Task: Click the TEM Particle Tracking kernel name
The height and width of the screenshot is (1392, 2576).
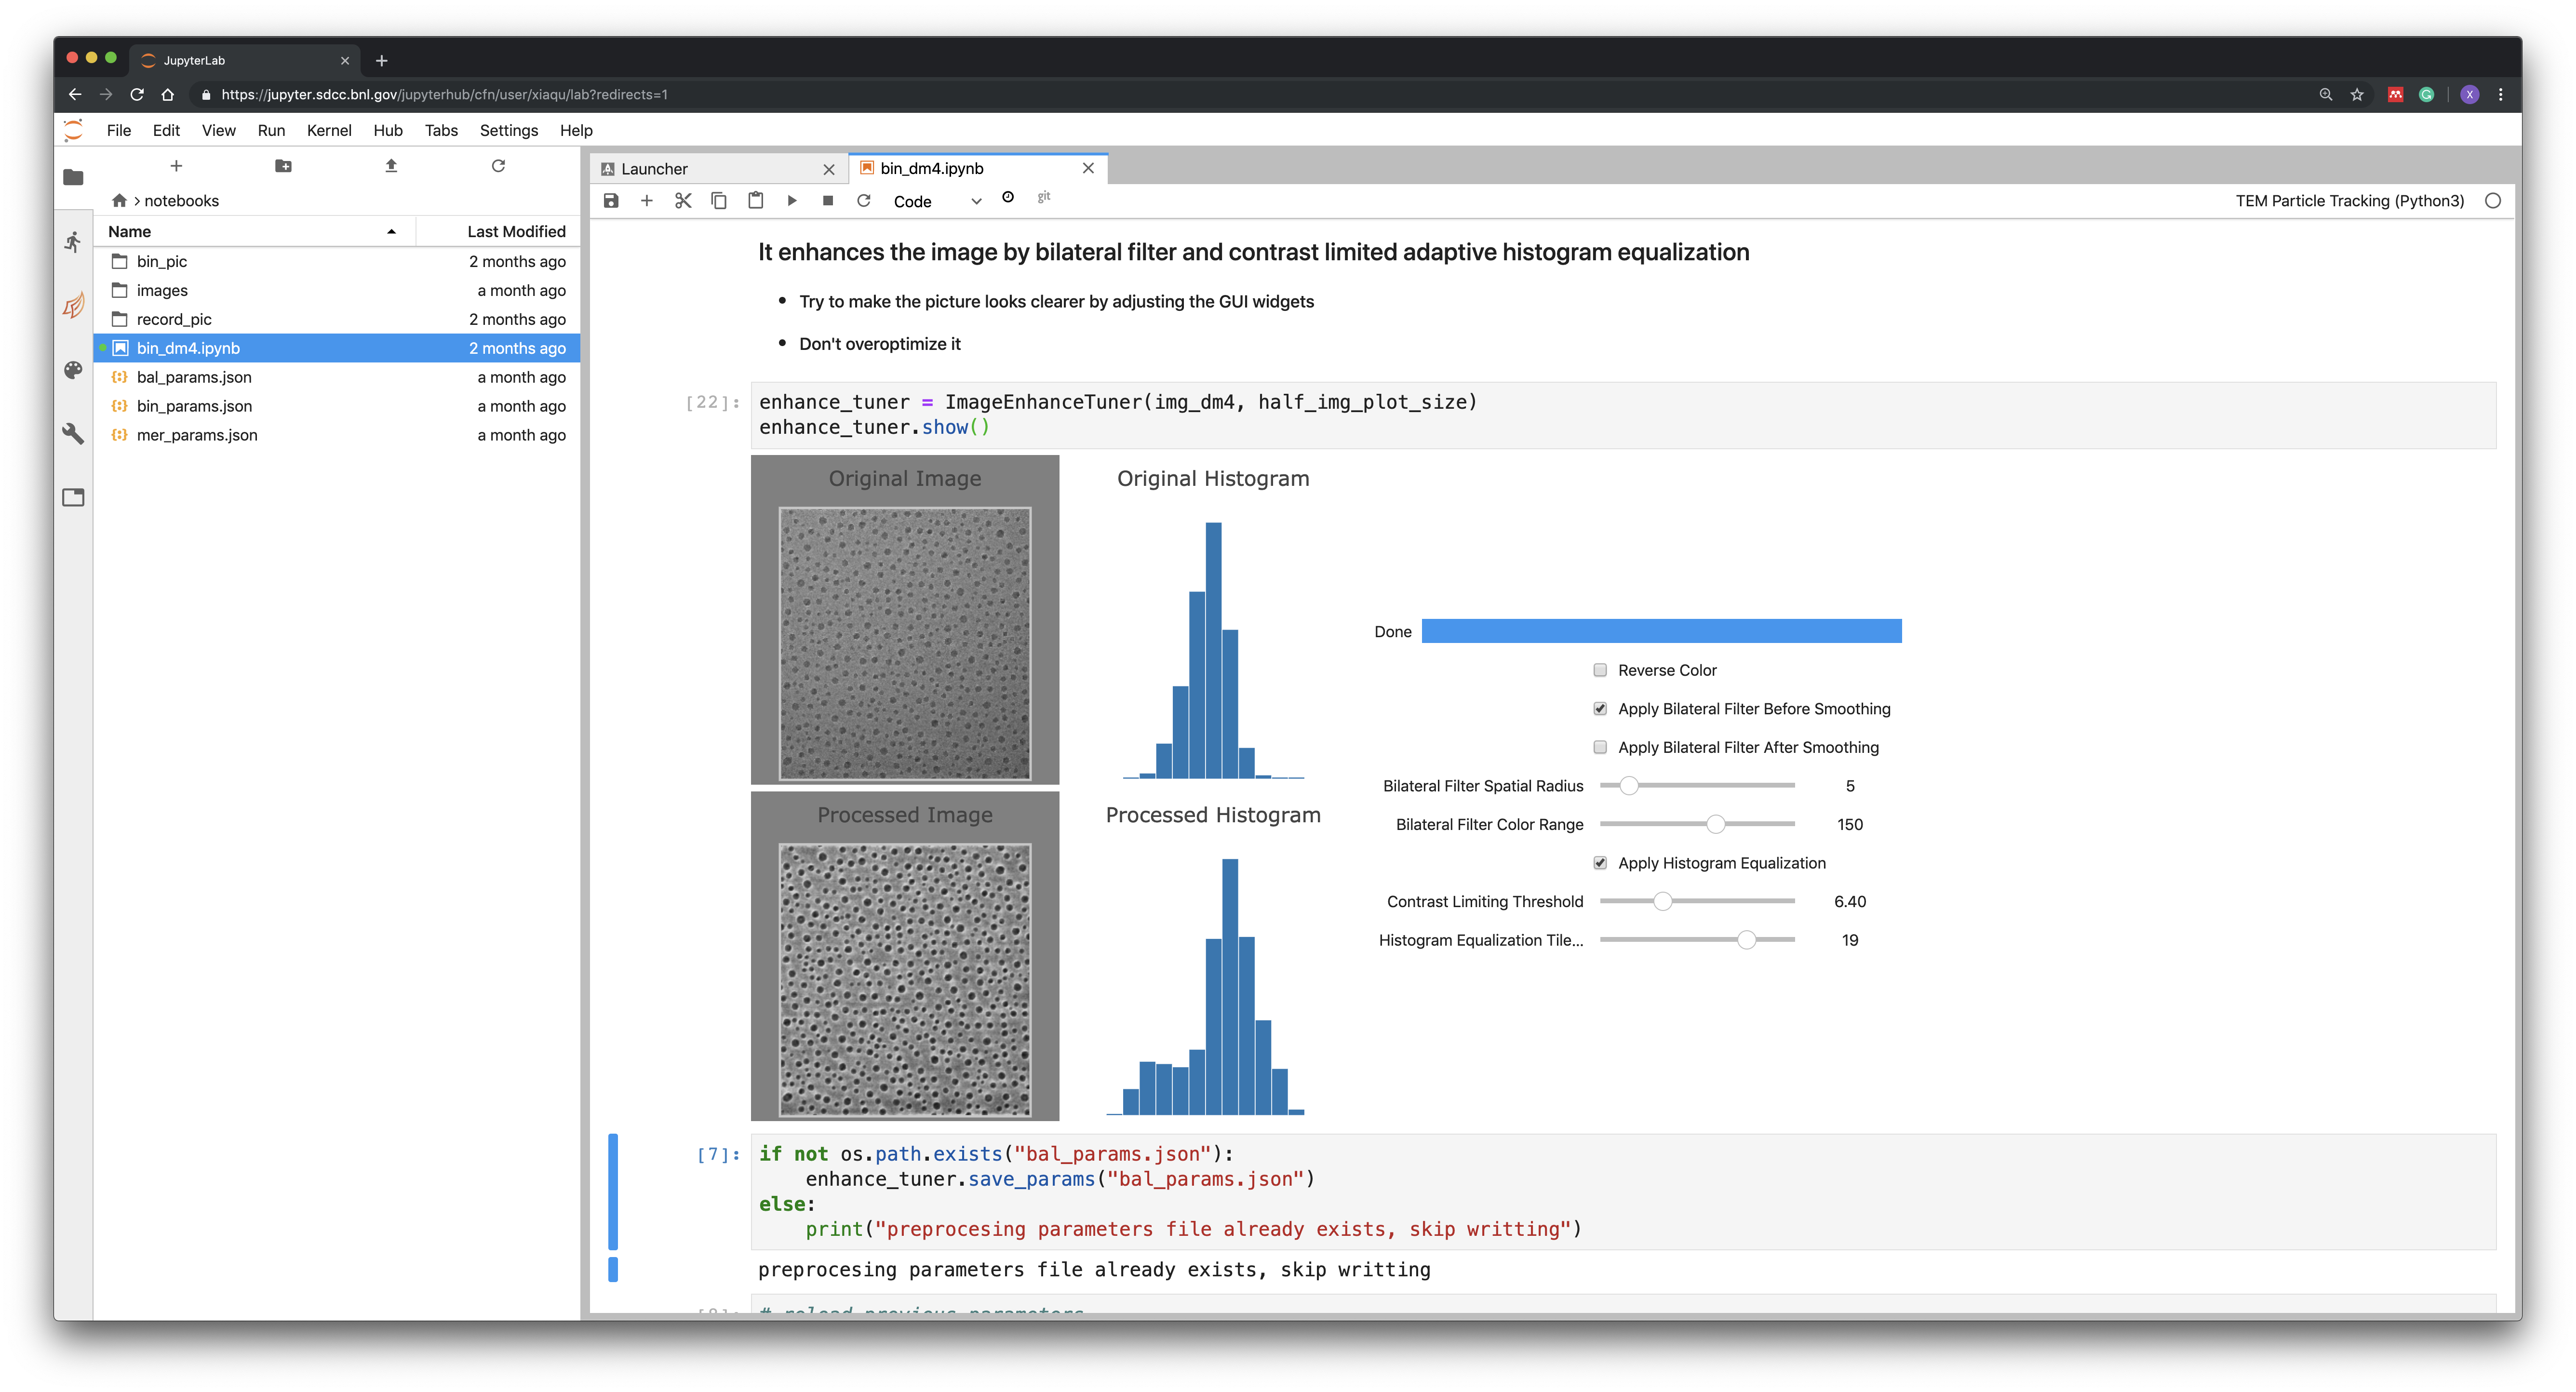Action: (2349, 201)
